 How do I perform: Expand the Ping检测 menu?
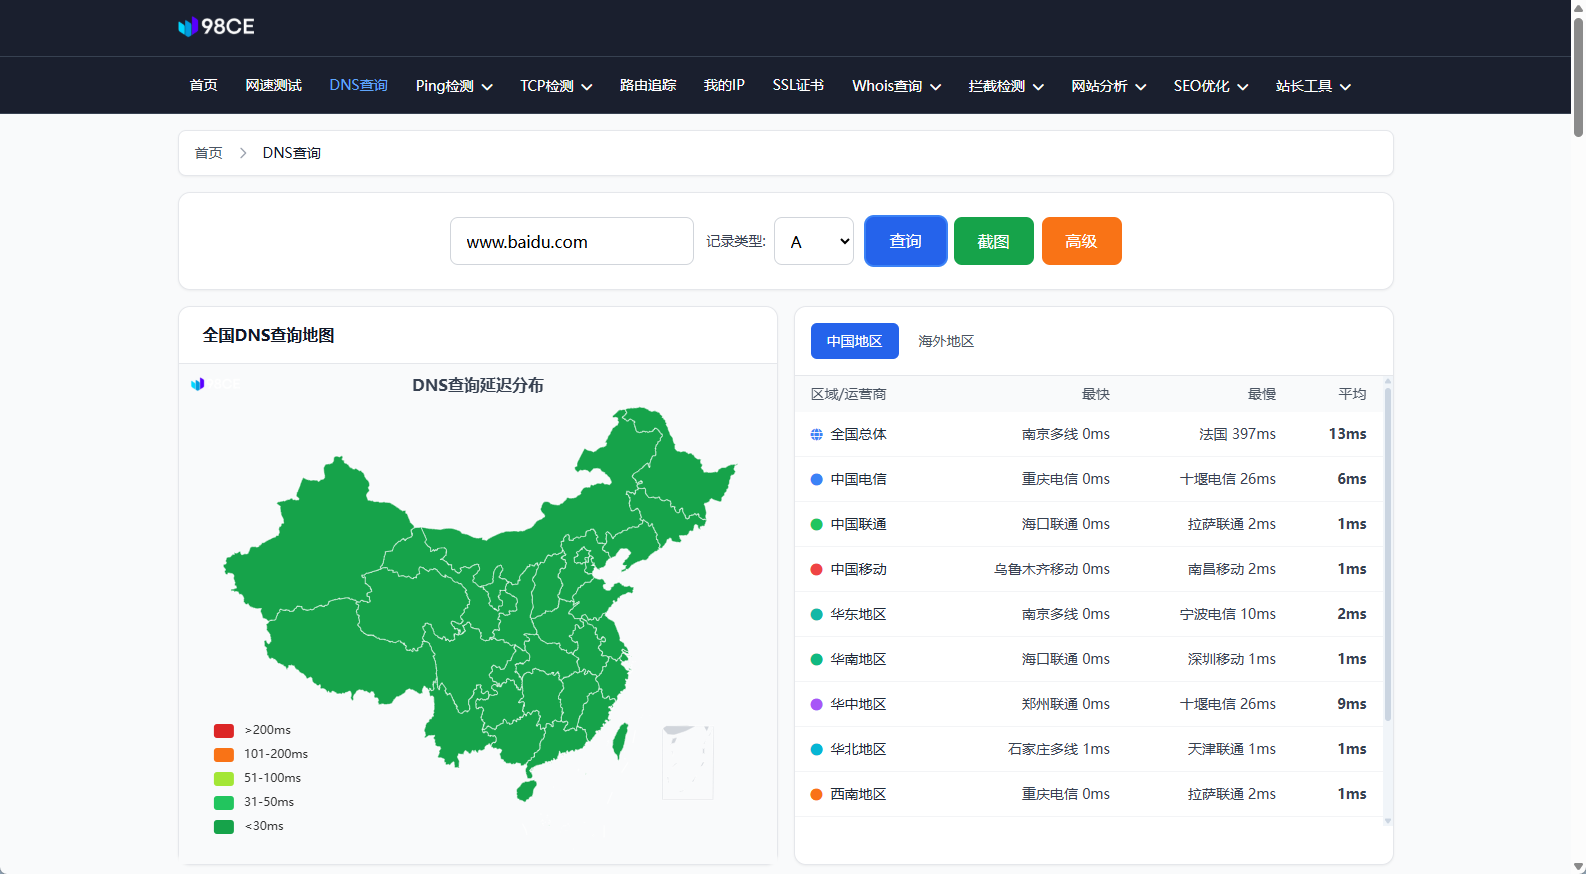454,86
